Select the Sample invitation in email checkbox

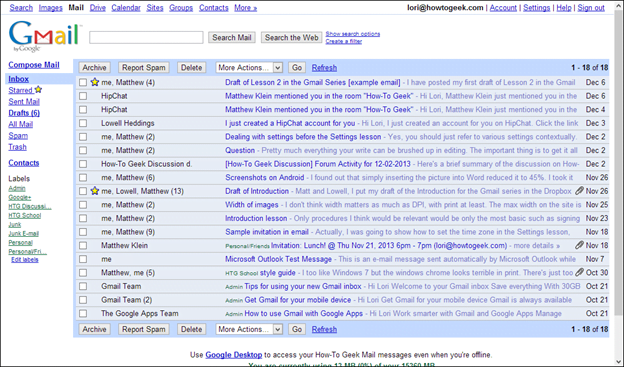[83, 232]
